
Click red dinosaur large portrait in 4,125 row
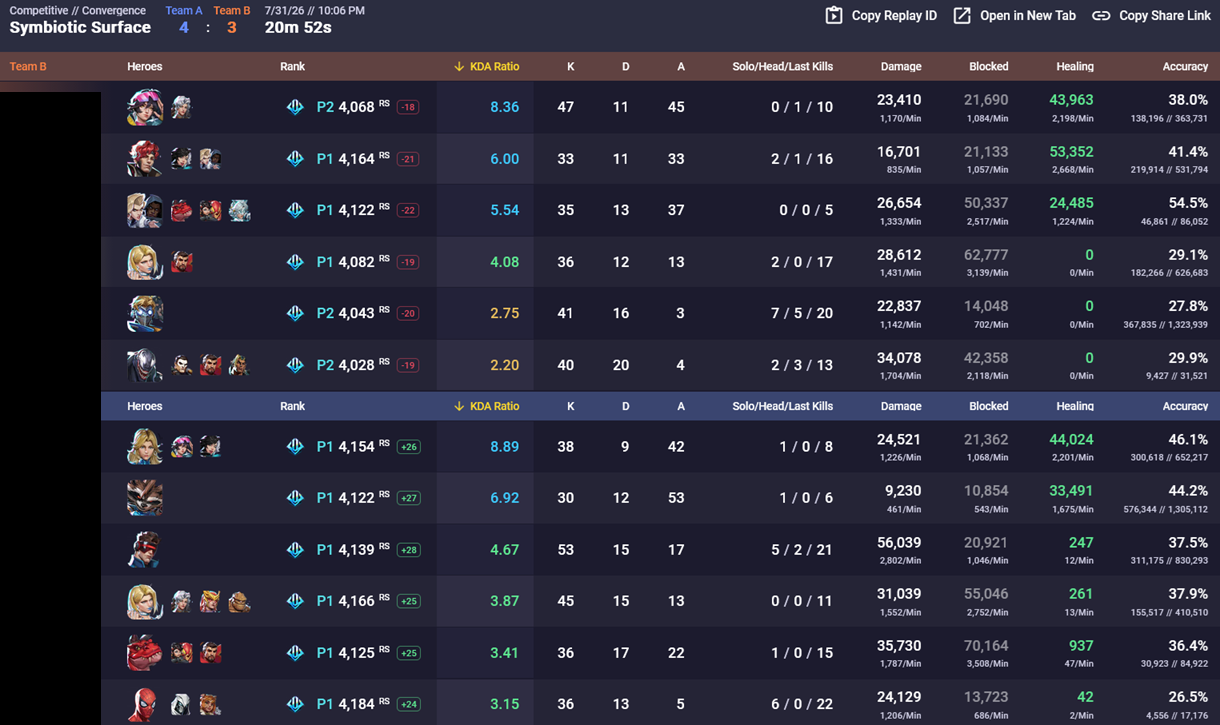click(x=145, y=653)
